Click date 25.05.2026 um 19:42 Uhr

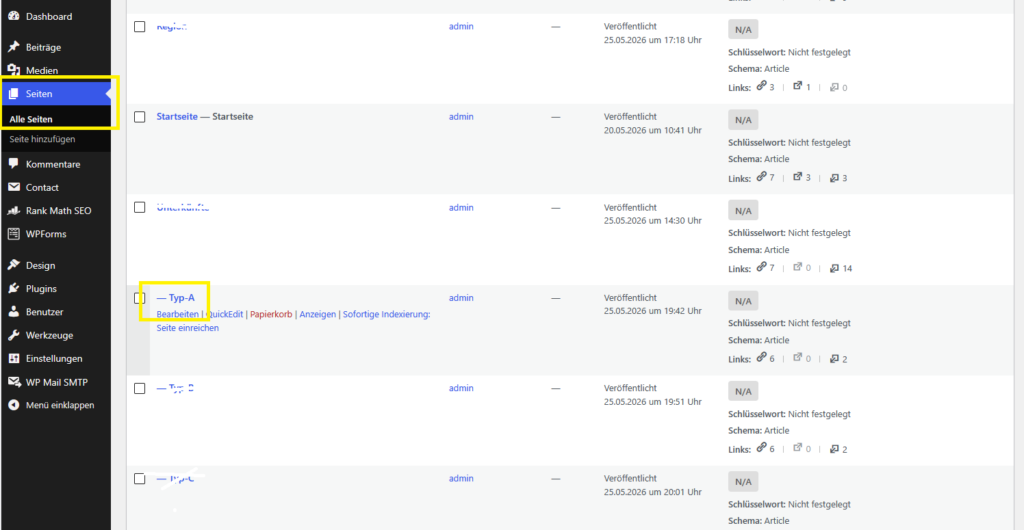(x=652, y=311)
